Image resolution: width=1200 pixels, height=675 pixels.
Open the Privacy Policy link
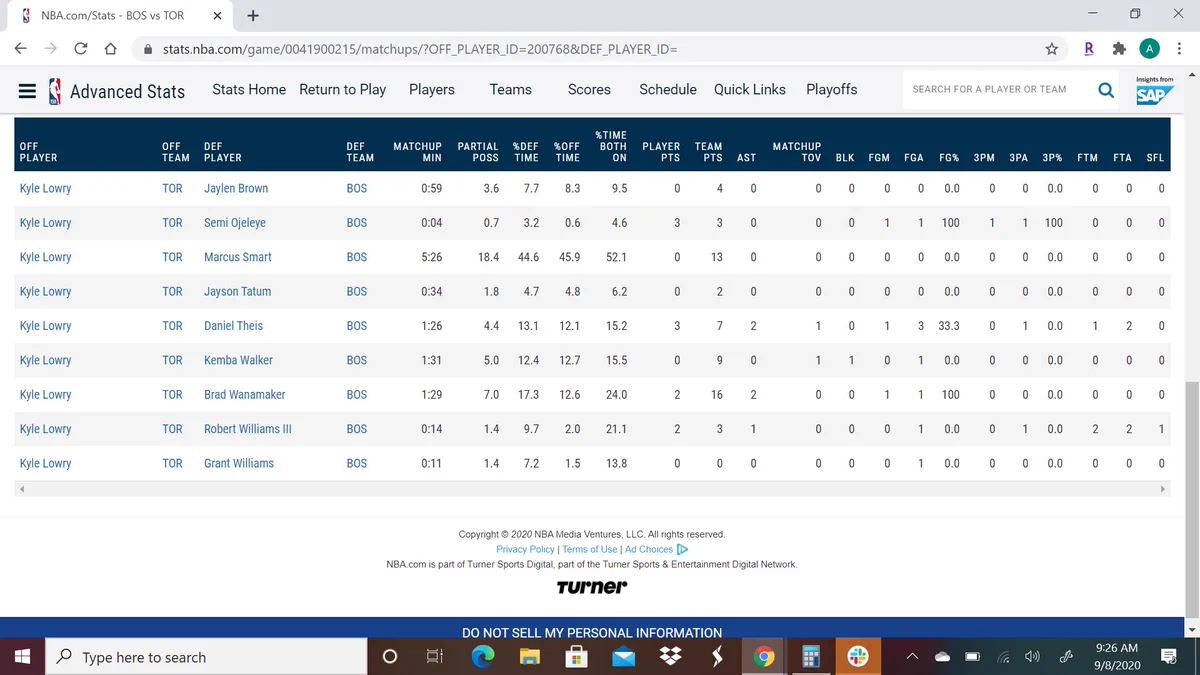click(x=525, y=549)
